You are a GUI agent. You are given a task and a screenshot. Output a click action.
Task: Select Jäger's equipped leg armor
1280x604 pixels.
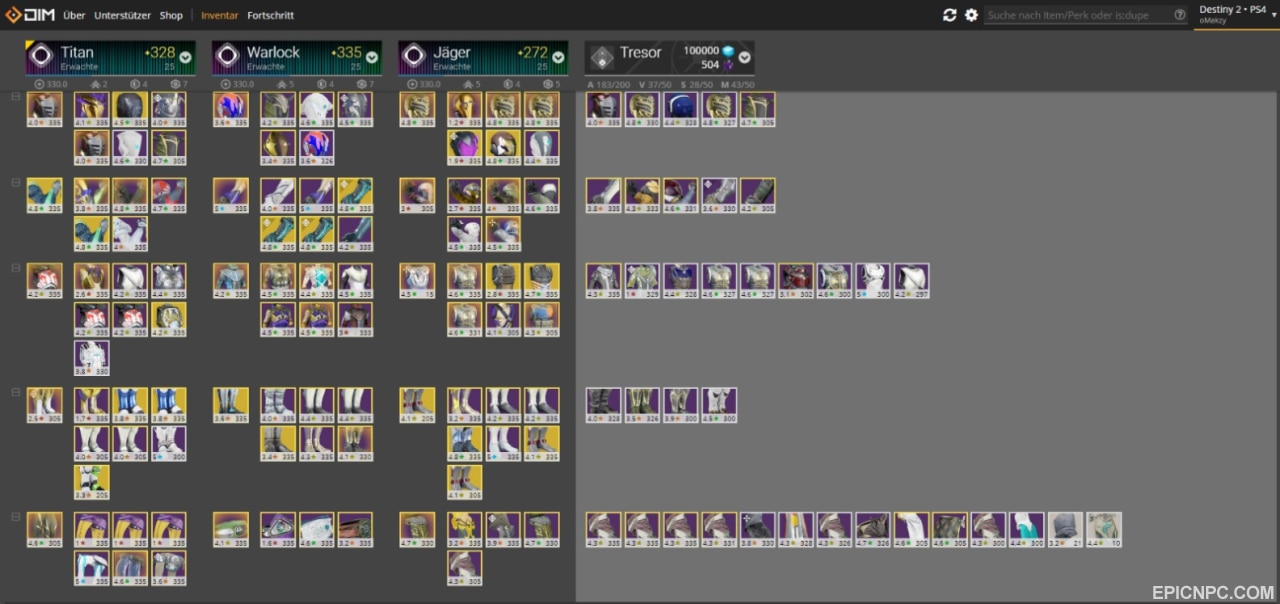click(418, 406)
